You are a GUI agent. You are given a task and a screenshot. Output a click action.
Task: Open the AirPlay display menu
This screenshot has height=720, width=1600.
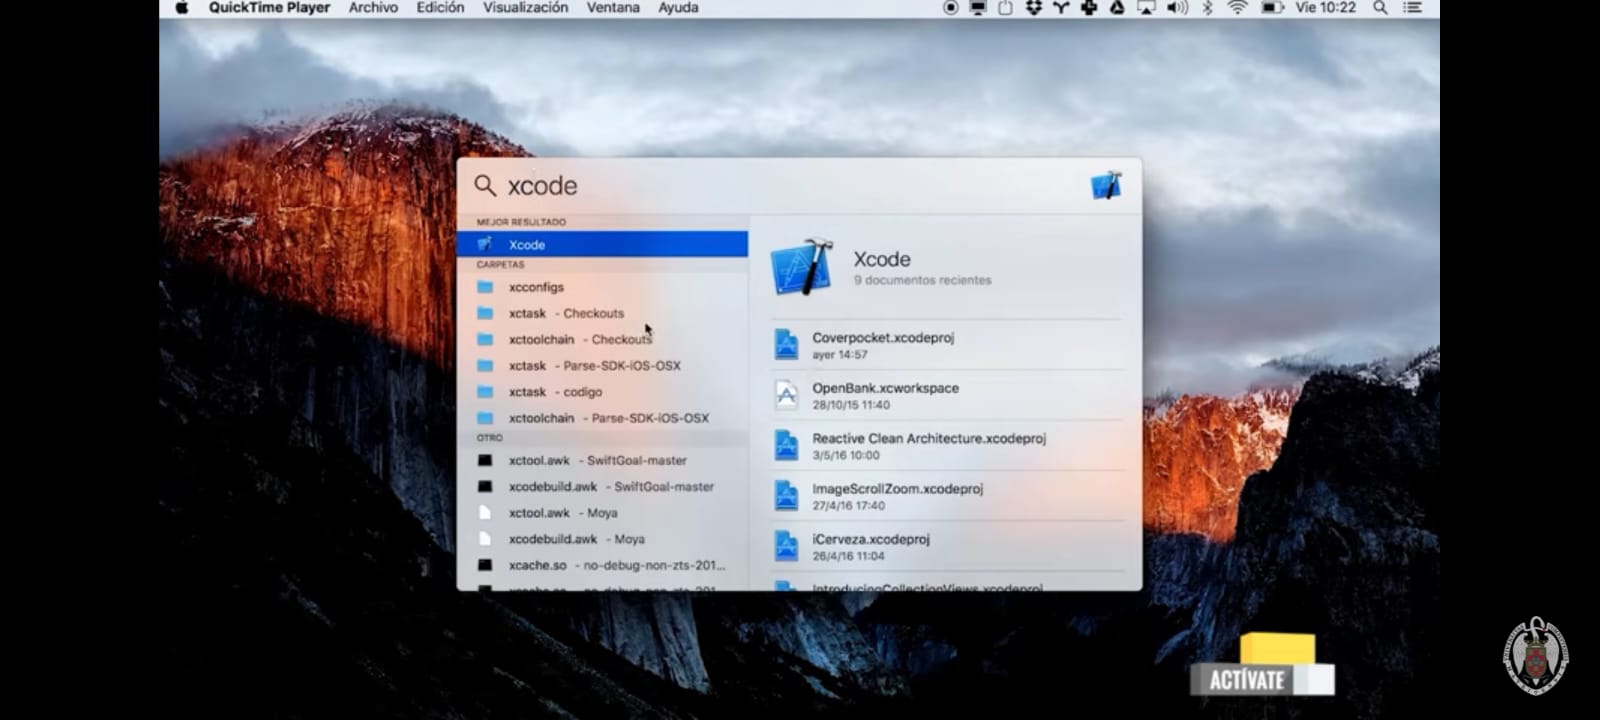pyautogui.click(x=1146, y=7)
